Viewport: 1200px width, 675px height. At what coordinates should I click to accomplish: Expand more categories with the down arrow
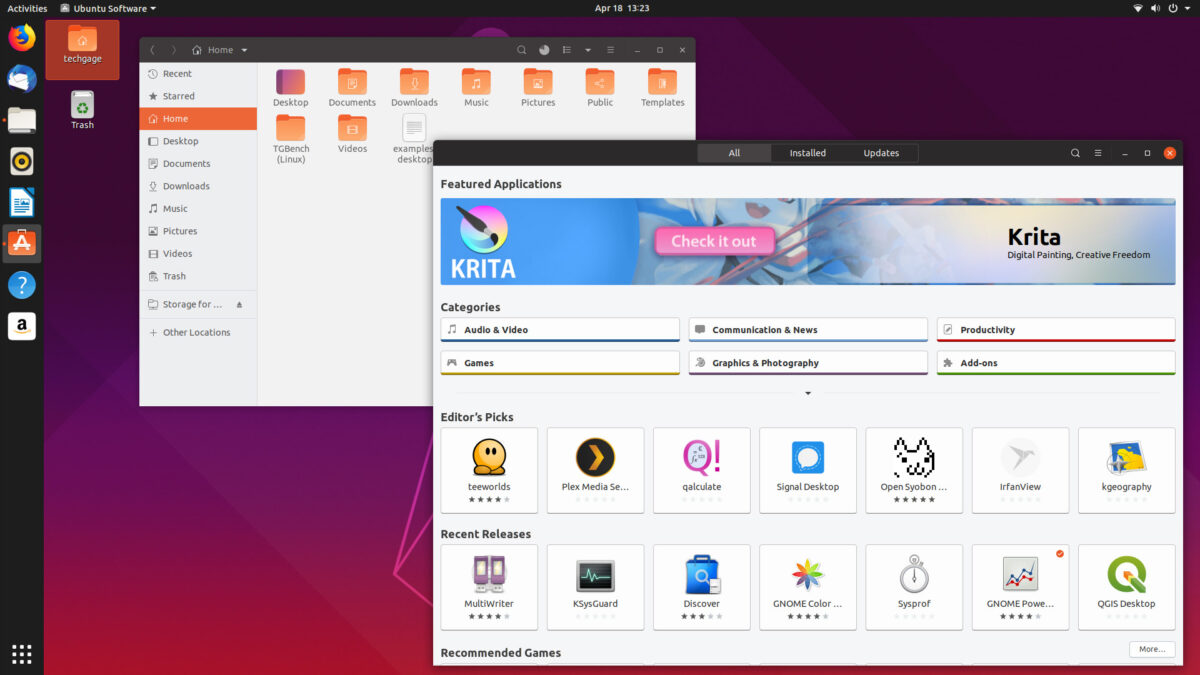coord(807,393)
